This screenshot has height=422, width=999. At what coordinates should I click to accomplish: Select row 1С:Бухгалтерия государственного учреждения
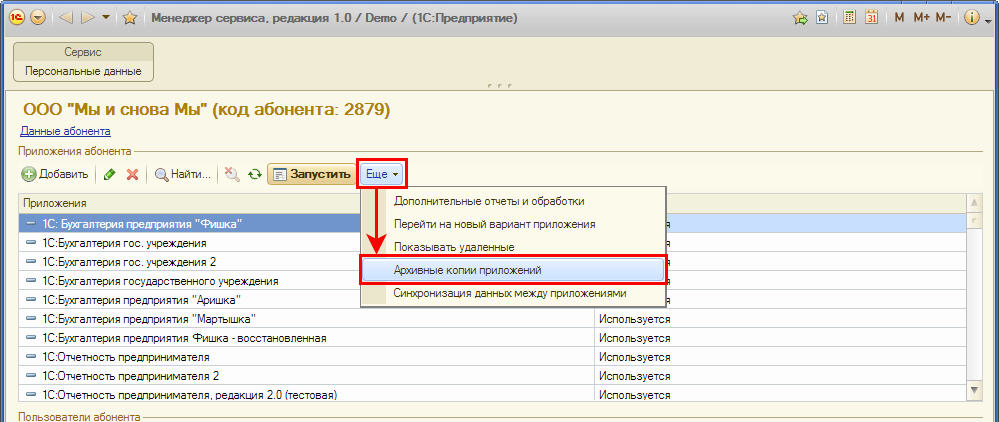tap(190, 281)
